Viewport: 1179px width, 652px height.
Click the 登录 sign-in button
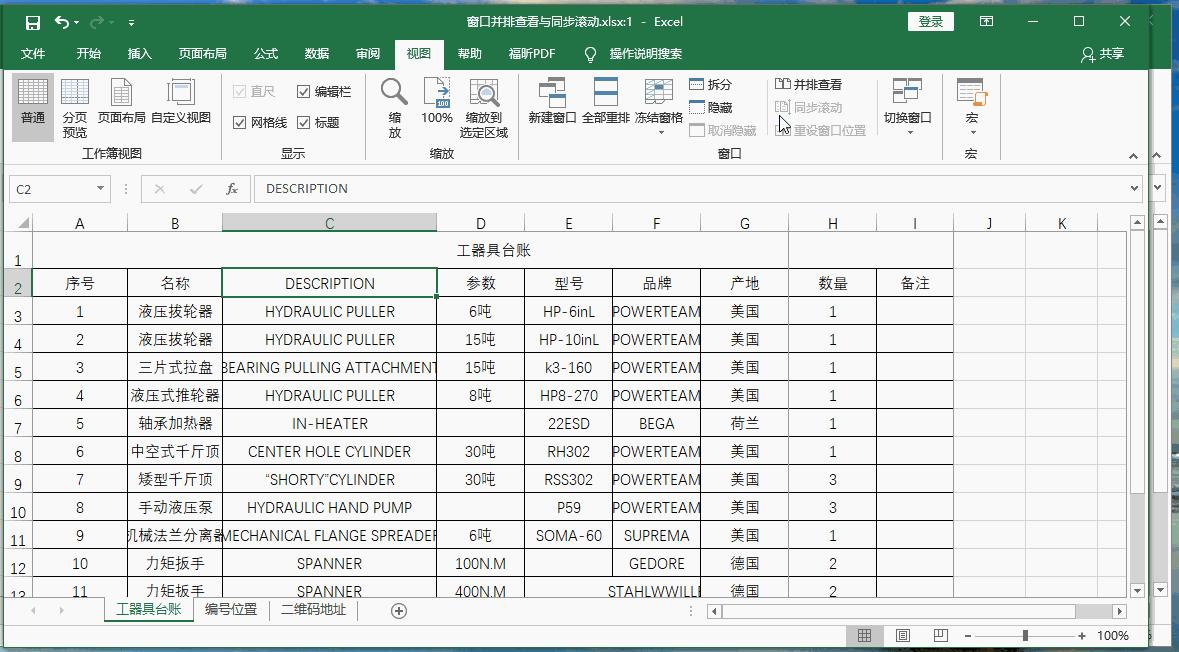[x=930, y=20]
